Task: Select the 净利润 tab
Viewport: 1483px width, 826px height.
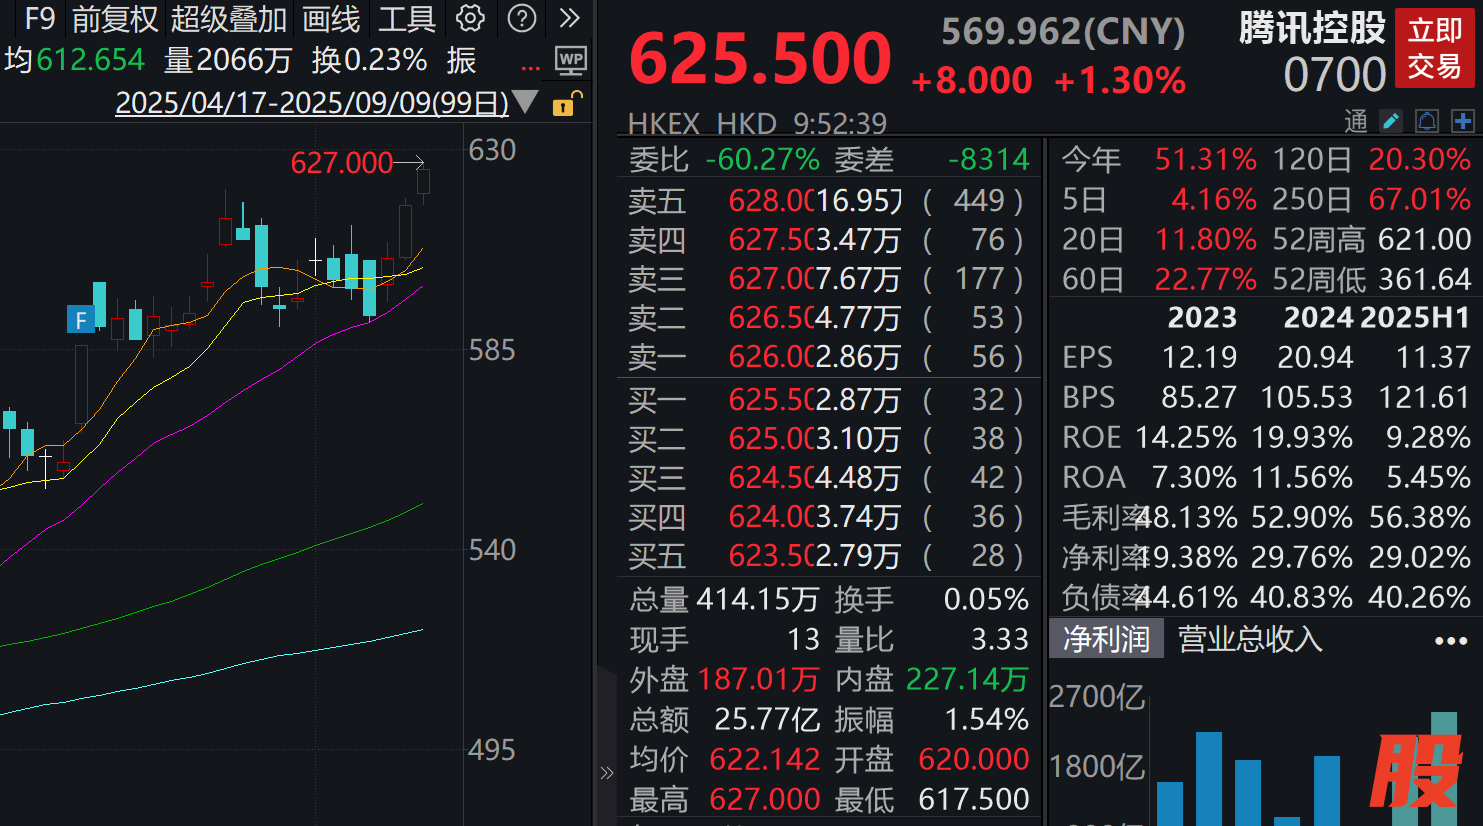Action: (x=1106, y=639)
